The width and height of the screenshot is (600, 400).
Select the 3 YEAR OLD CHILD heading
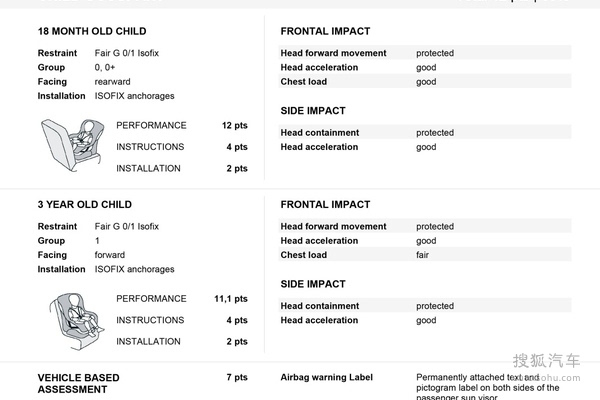[x=85, y=205]
